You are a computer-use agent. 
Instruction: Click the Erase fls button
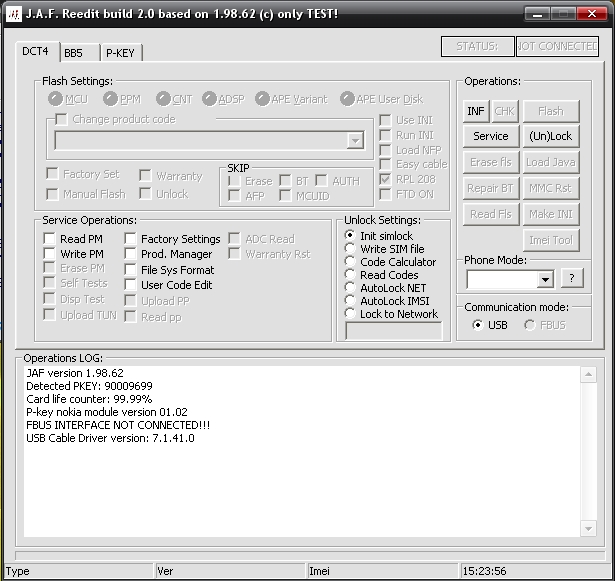click(491, 162)
